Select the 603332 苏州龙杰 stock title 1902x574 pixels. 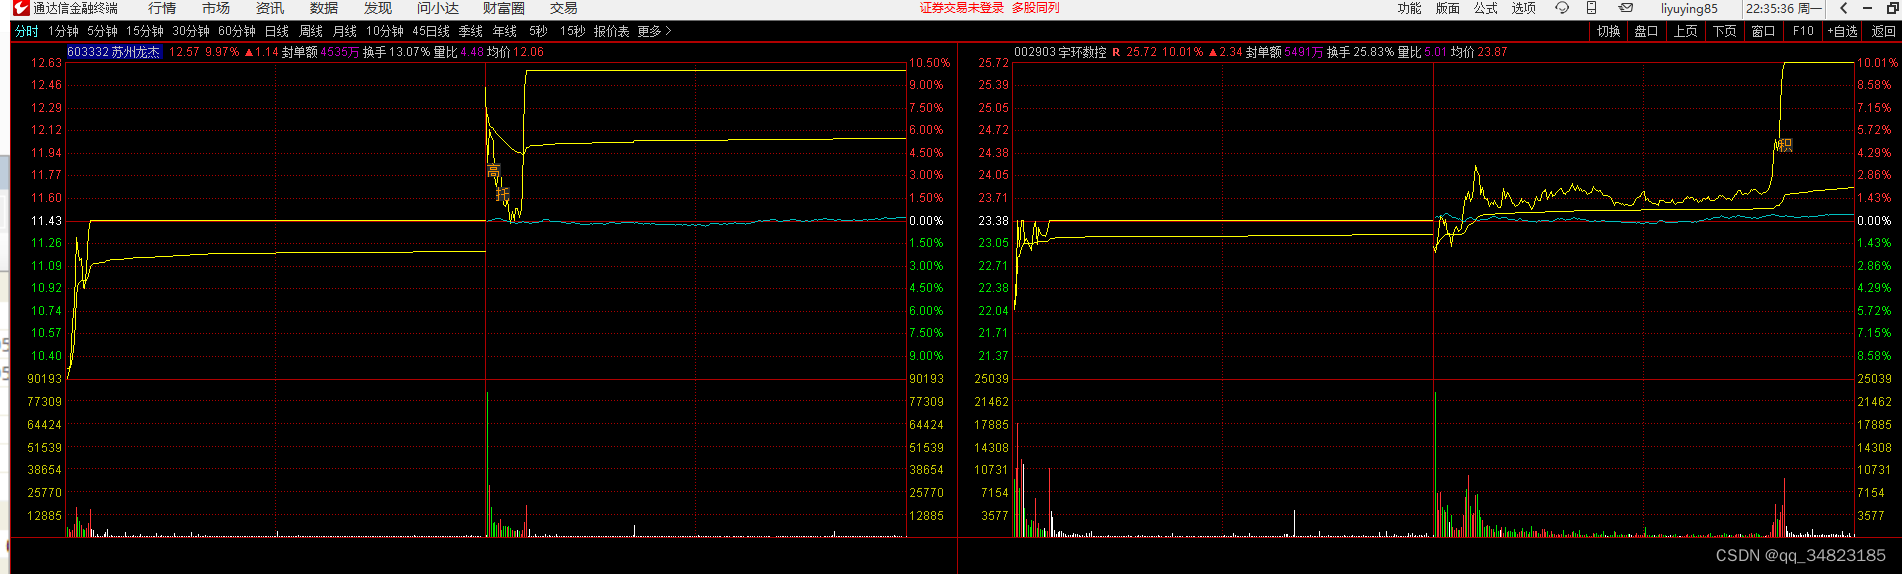coord(113,52)
